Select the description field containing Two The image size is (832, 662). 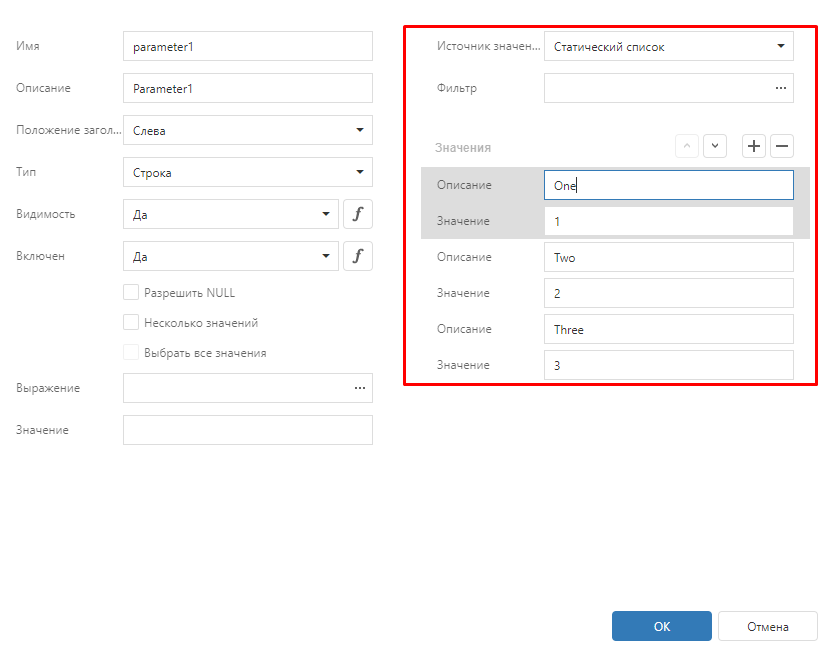(x=668, y=257)
